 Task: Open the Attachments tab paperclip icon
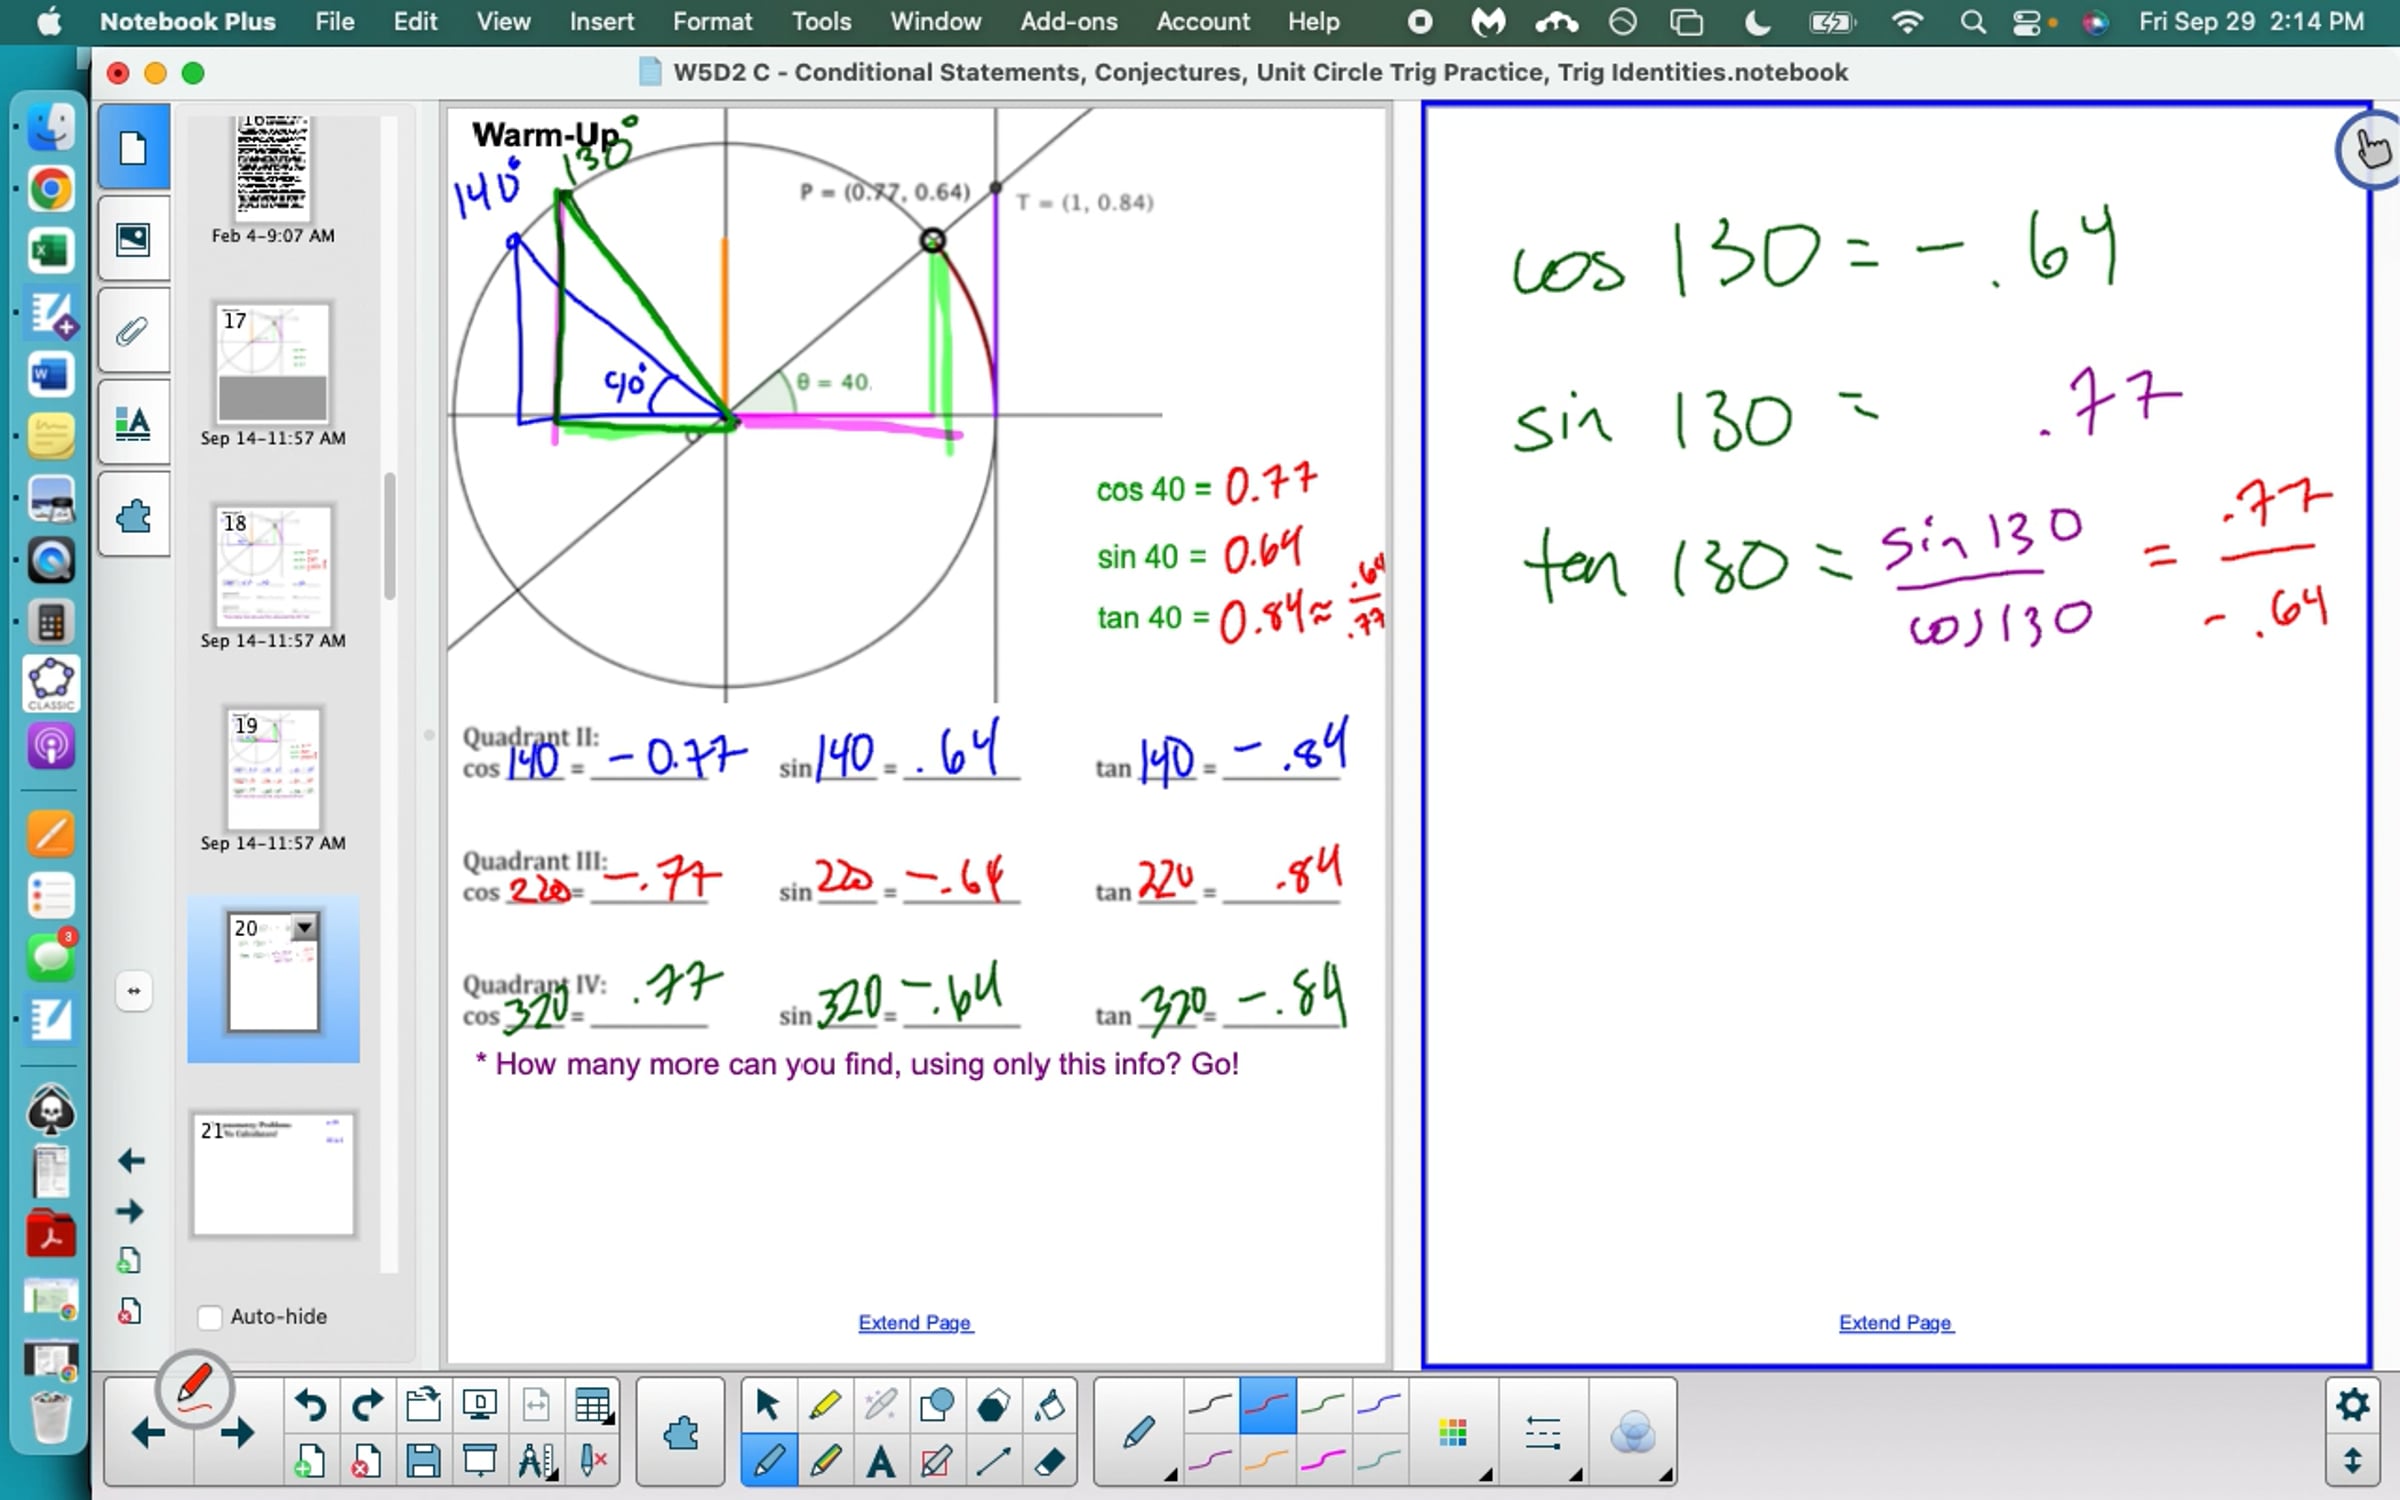pyautogui.click(x=133, y=332)
